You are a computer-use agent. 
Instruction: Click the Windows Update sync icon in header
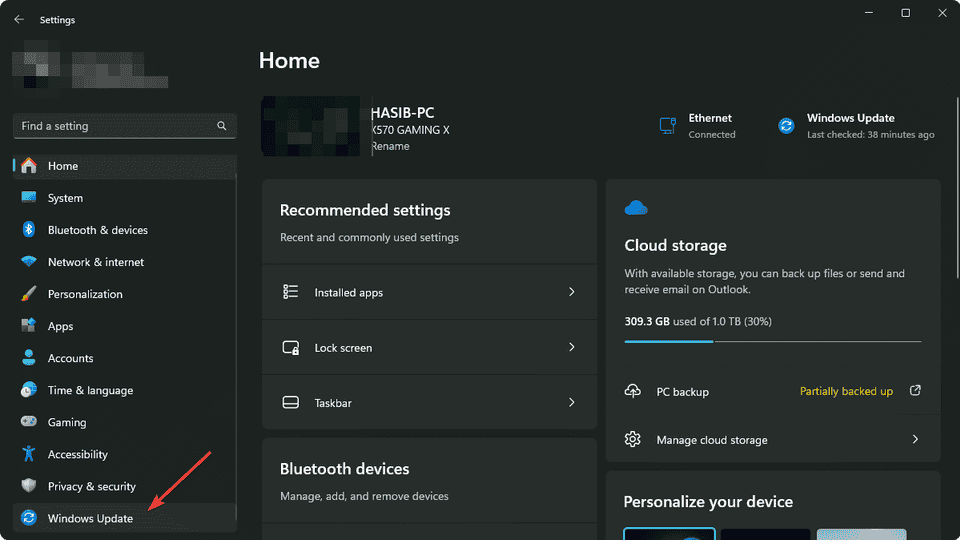786,126
